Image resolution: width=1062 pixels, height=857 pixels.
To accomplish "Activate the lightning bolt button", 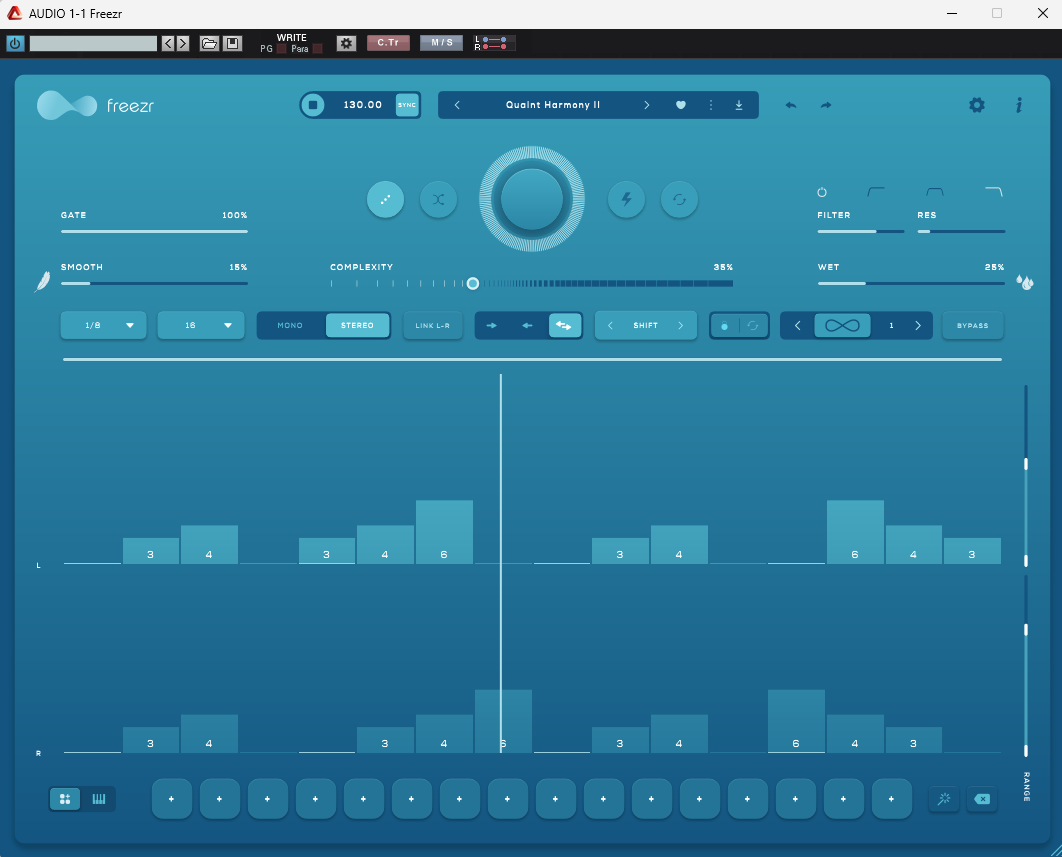I will click(626, 199).
